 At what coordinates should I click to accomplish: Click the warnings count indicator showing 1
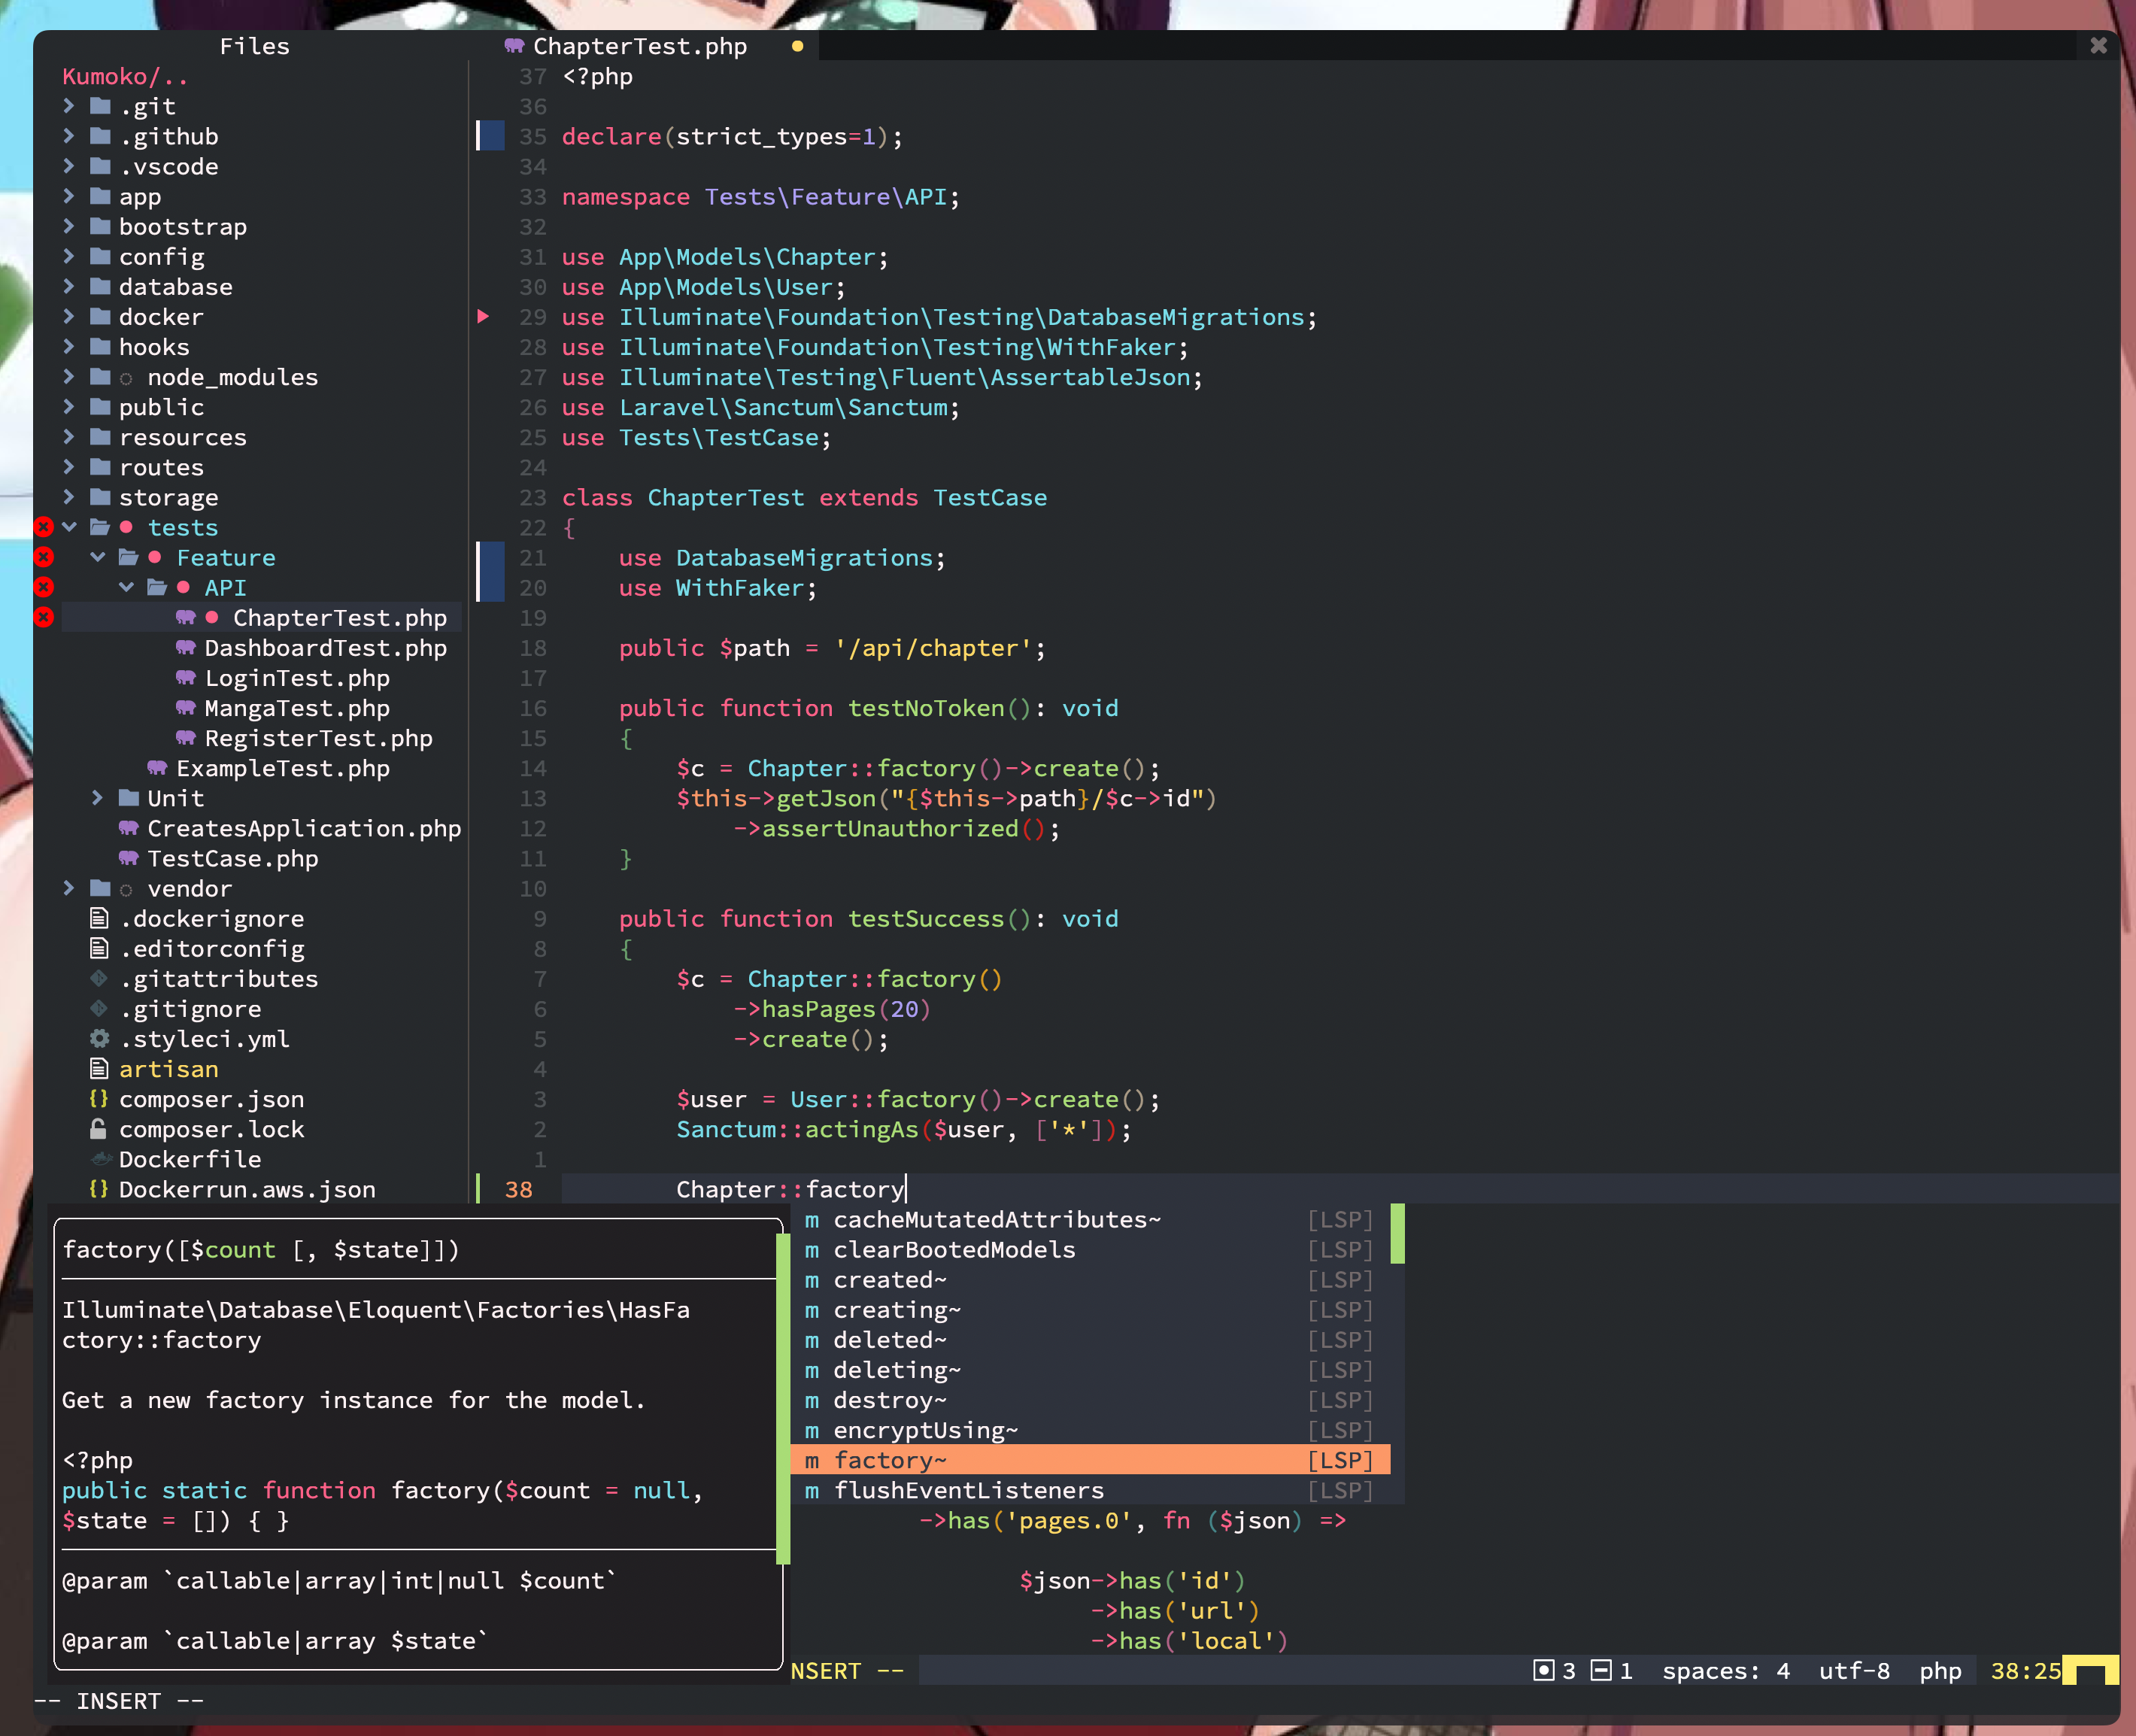point(1612,1671)
